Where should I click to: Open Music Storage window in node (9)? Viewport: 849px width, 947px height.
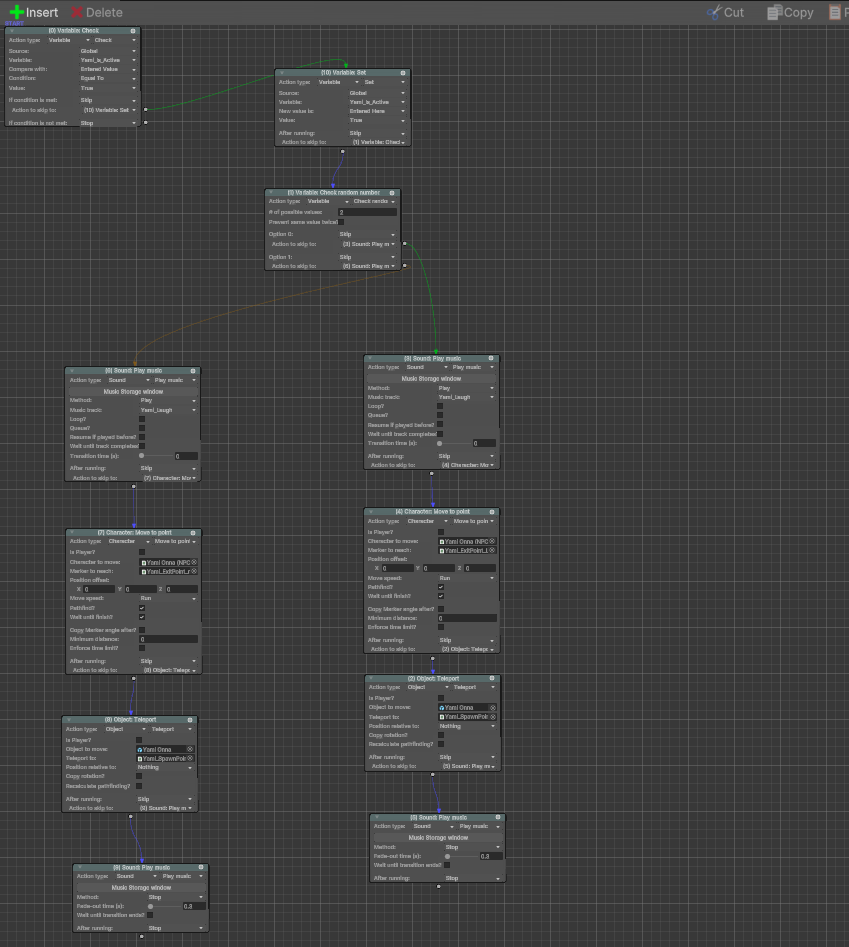[x=141, y=887]
